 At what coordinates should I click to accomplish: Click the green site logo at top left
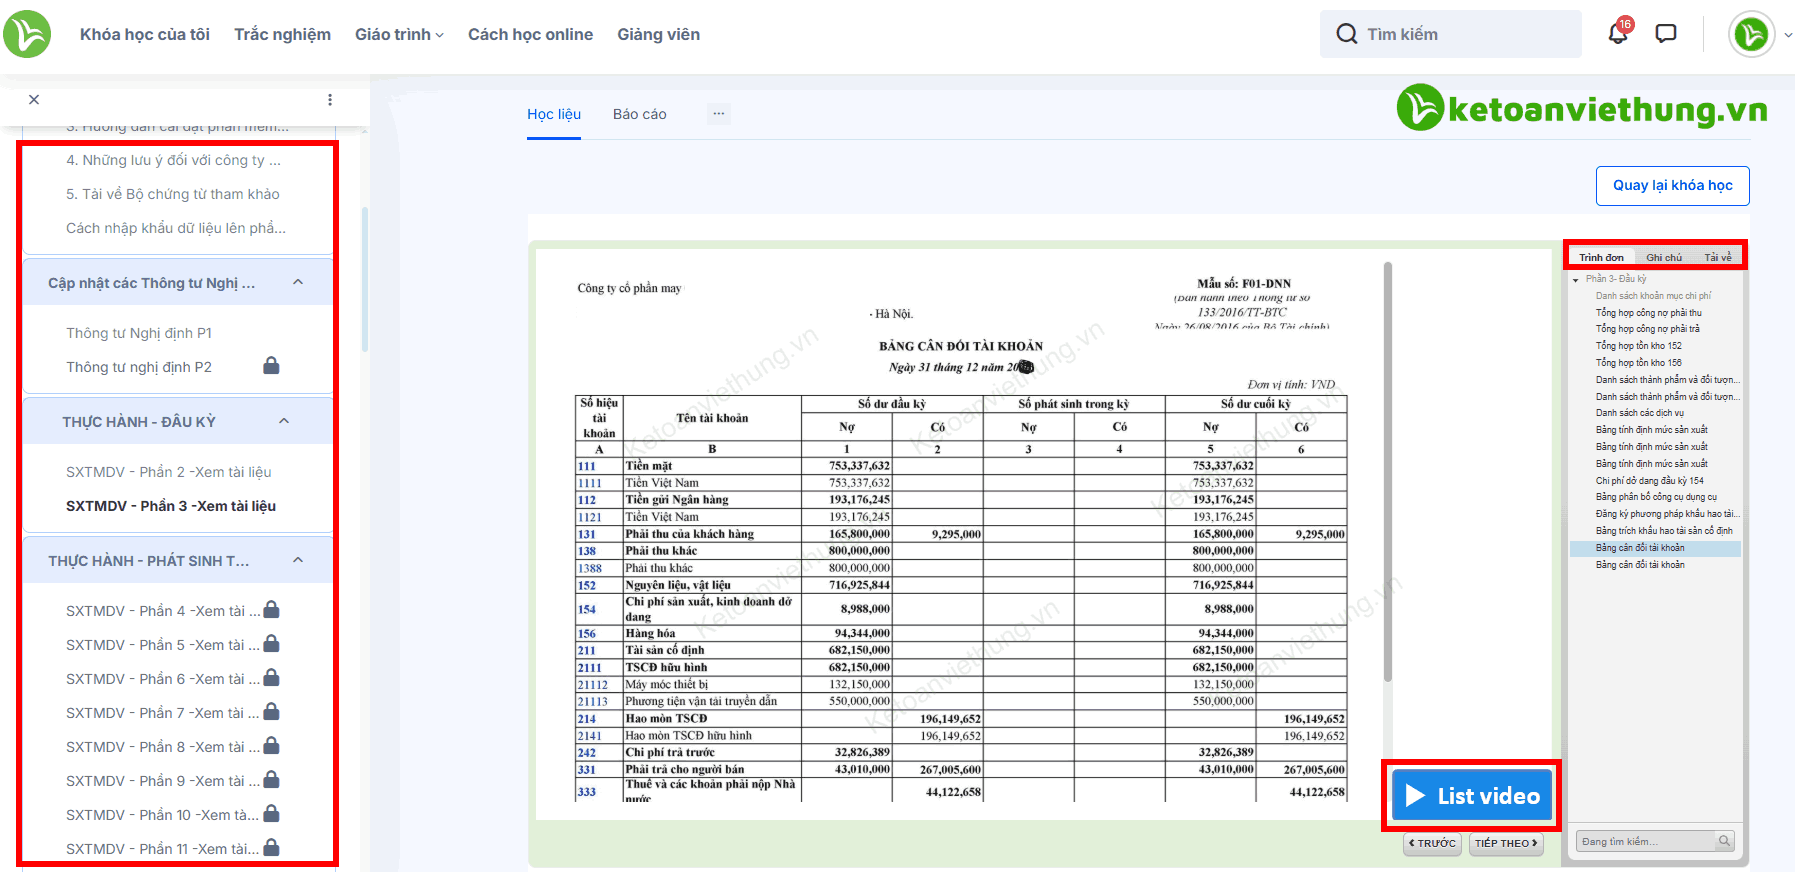coord(27,34)
